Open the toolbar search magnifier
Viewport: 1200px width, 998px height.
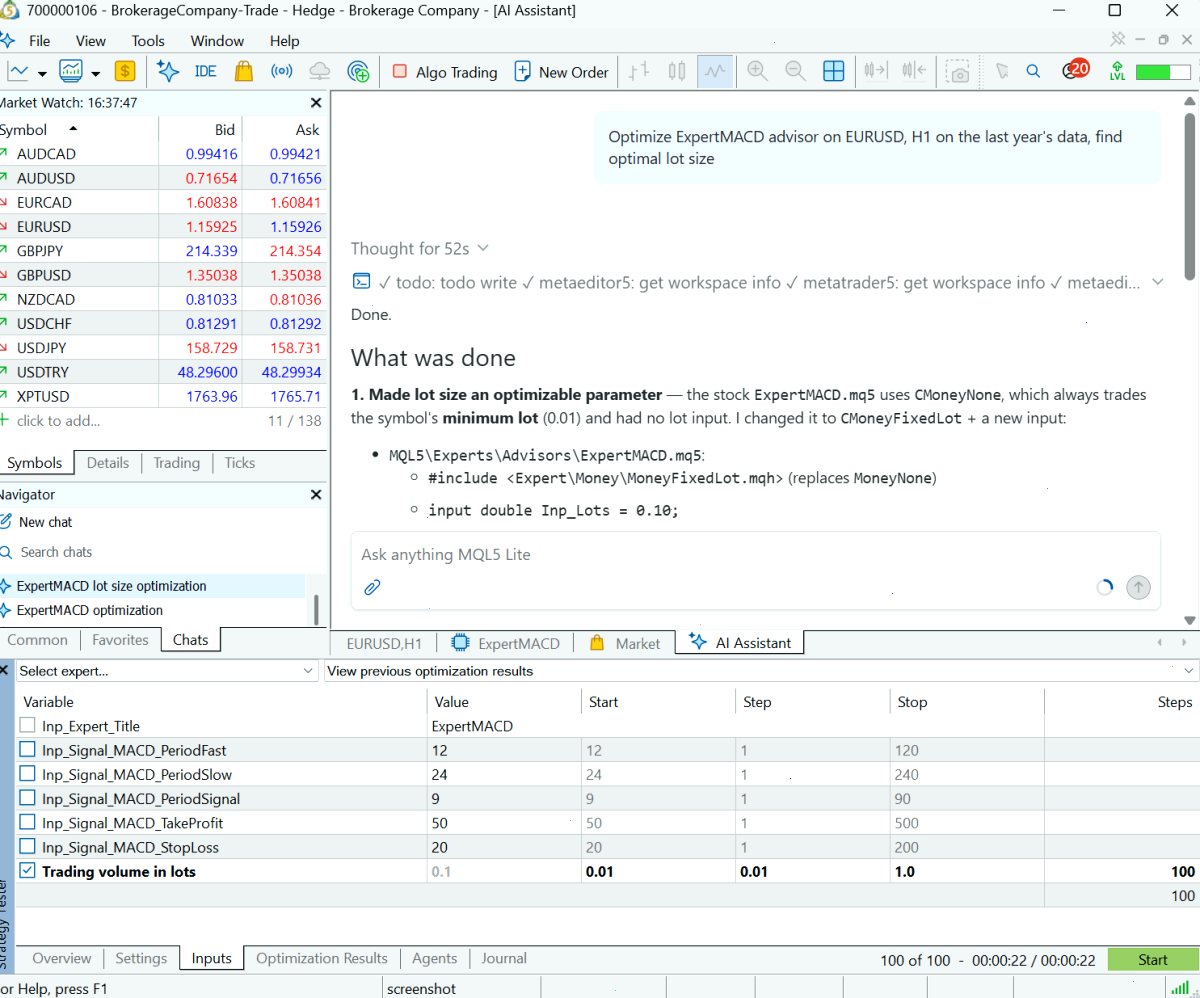coord(1034,72)
